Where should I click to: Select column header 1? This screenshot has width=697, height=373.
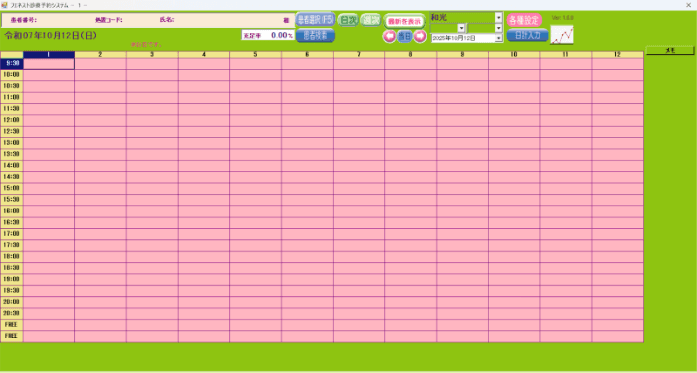click(49, 55)
